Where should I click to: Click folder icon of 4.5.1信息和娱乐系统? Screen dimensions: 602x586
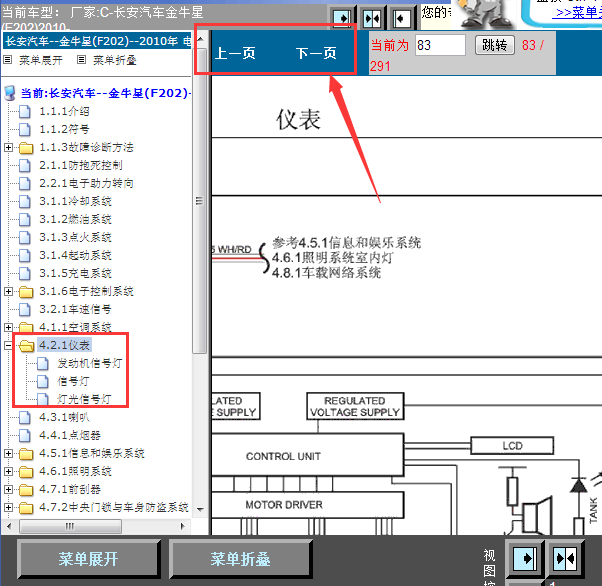[x=26, y=454]
